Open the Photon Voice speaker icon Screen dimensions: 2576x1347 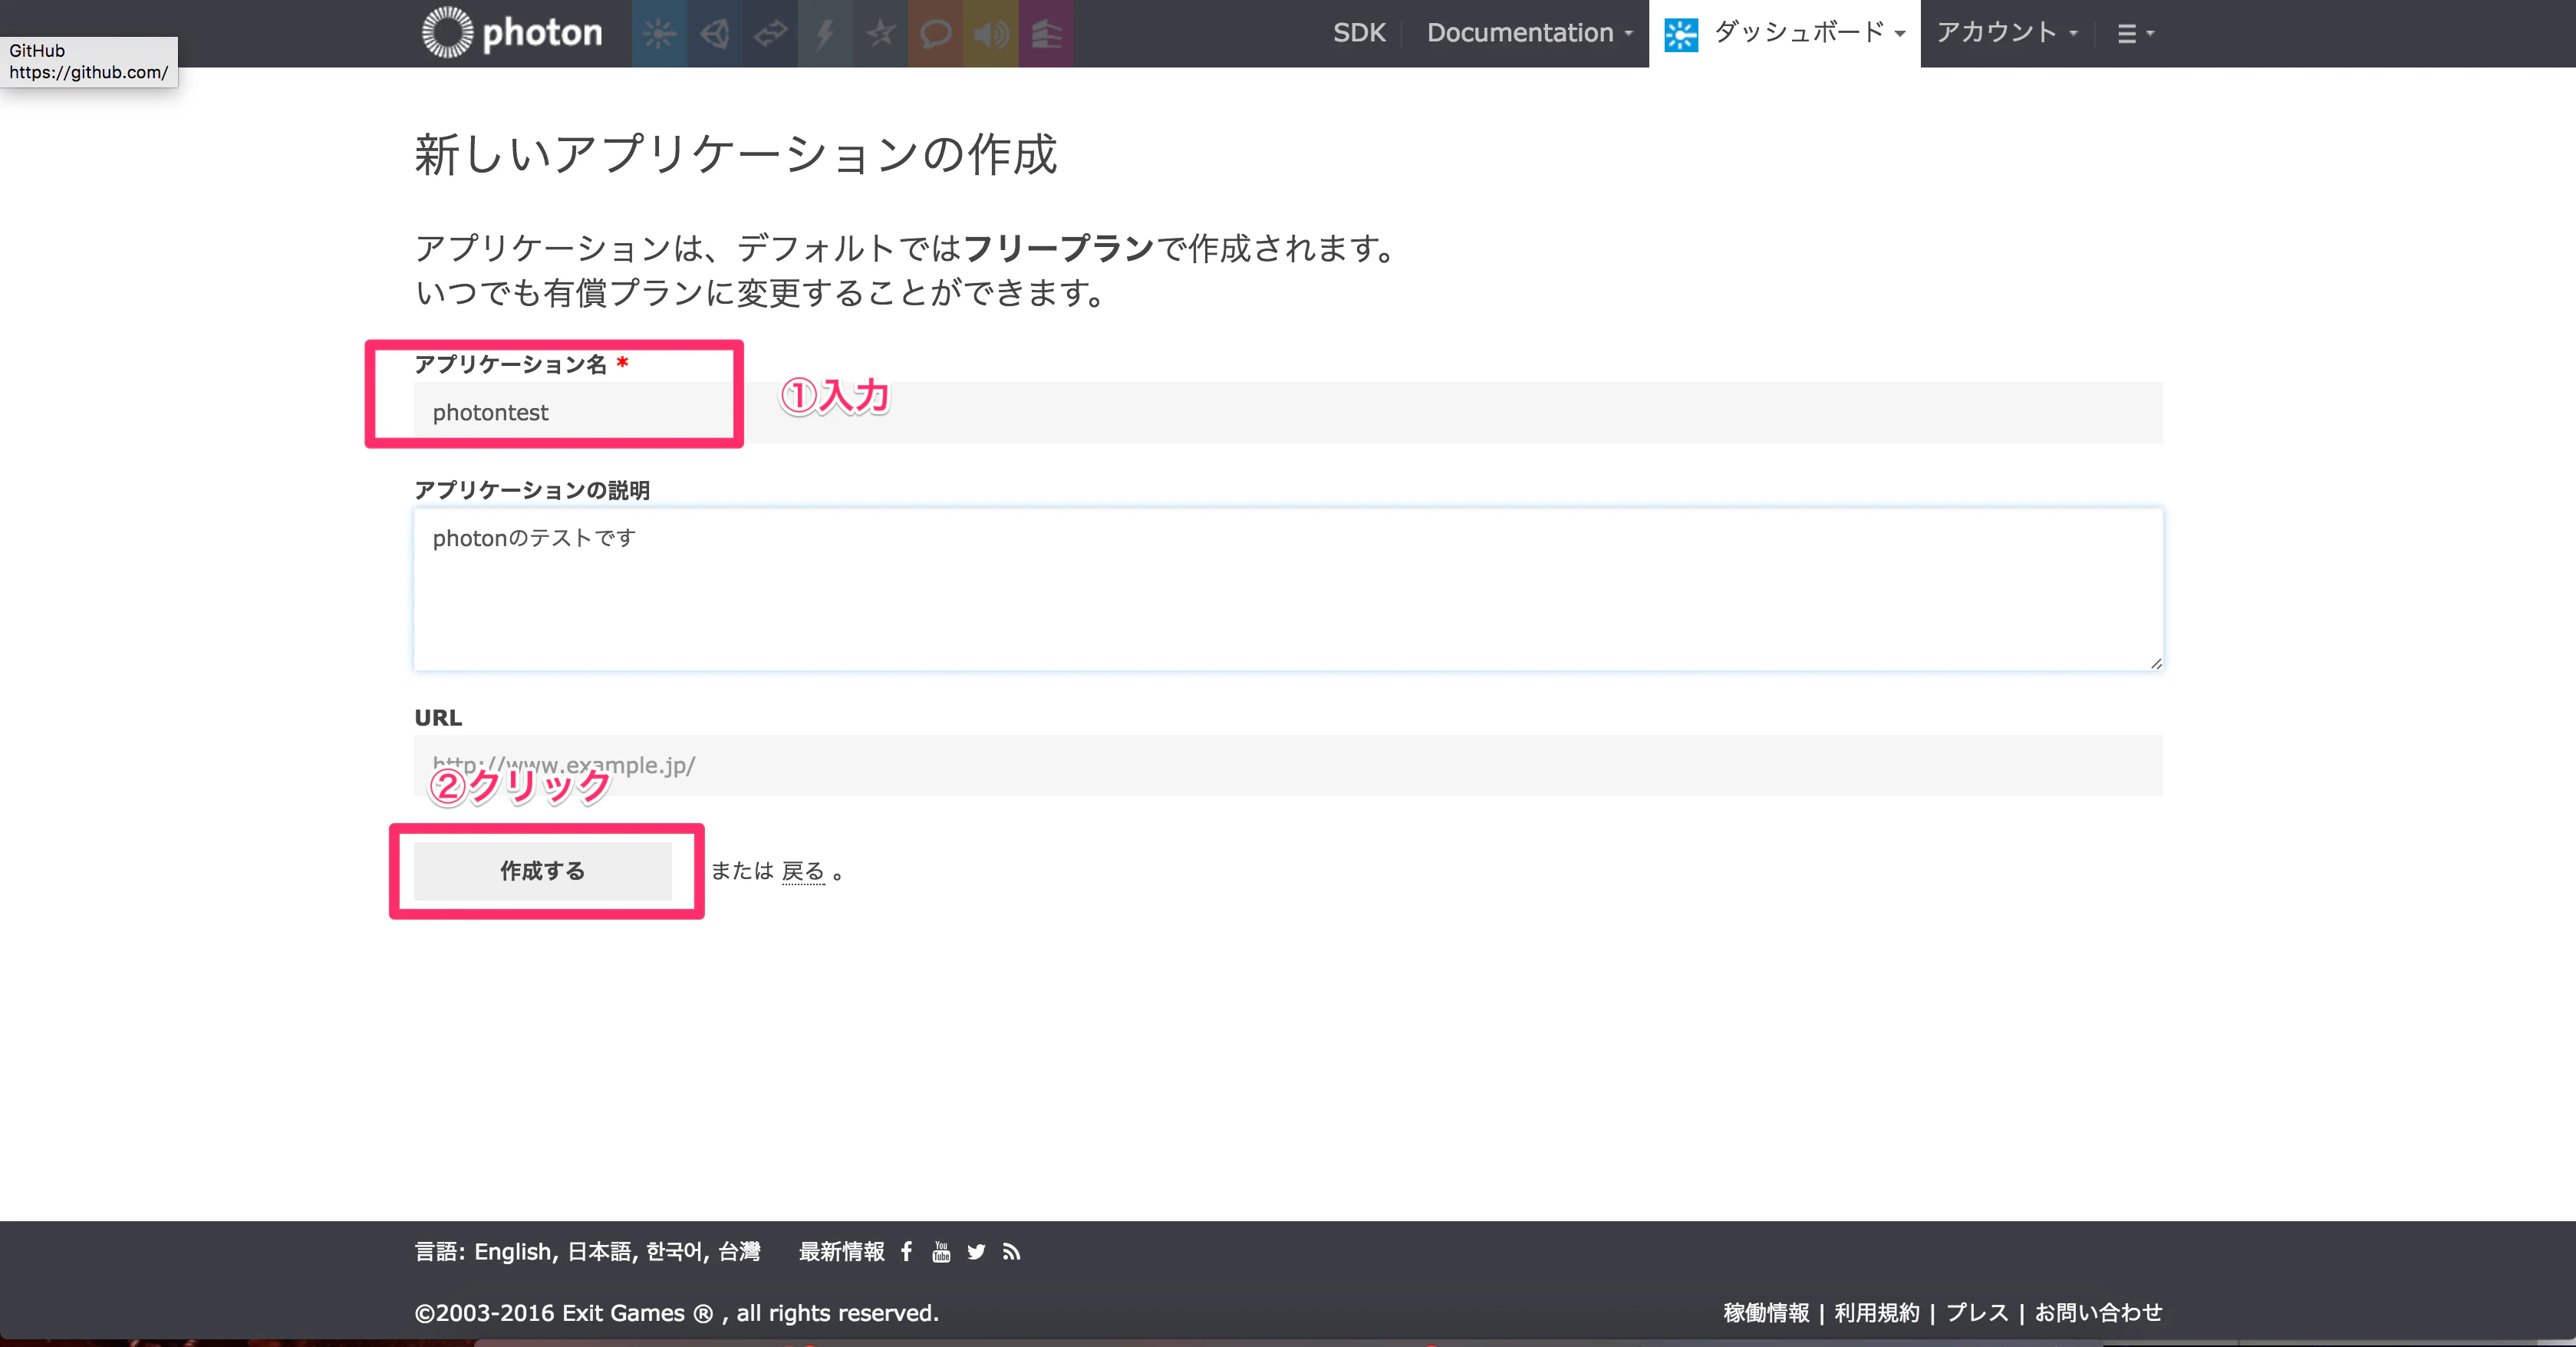point(991,34)
